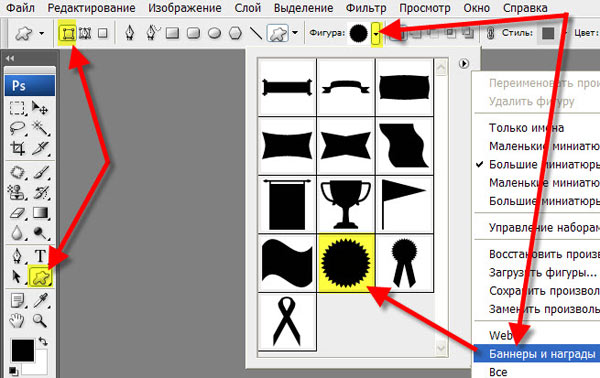
Task: Swap foreground and background colors
Action: tap(43, 341)
